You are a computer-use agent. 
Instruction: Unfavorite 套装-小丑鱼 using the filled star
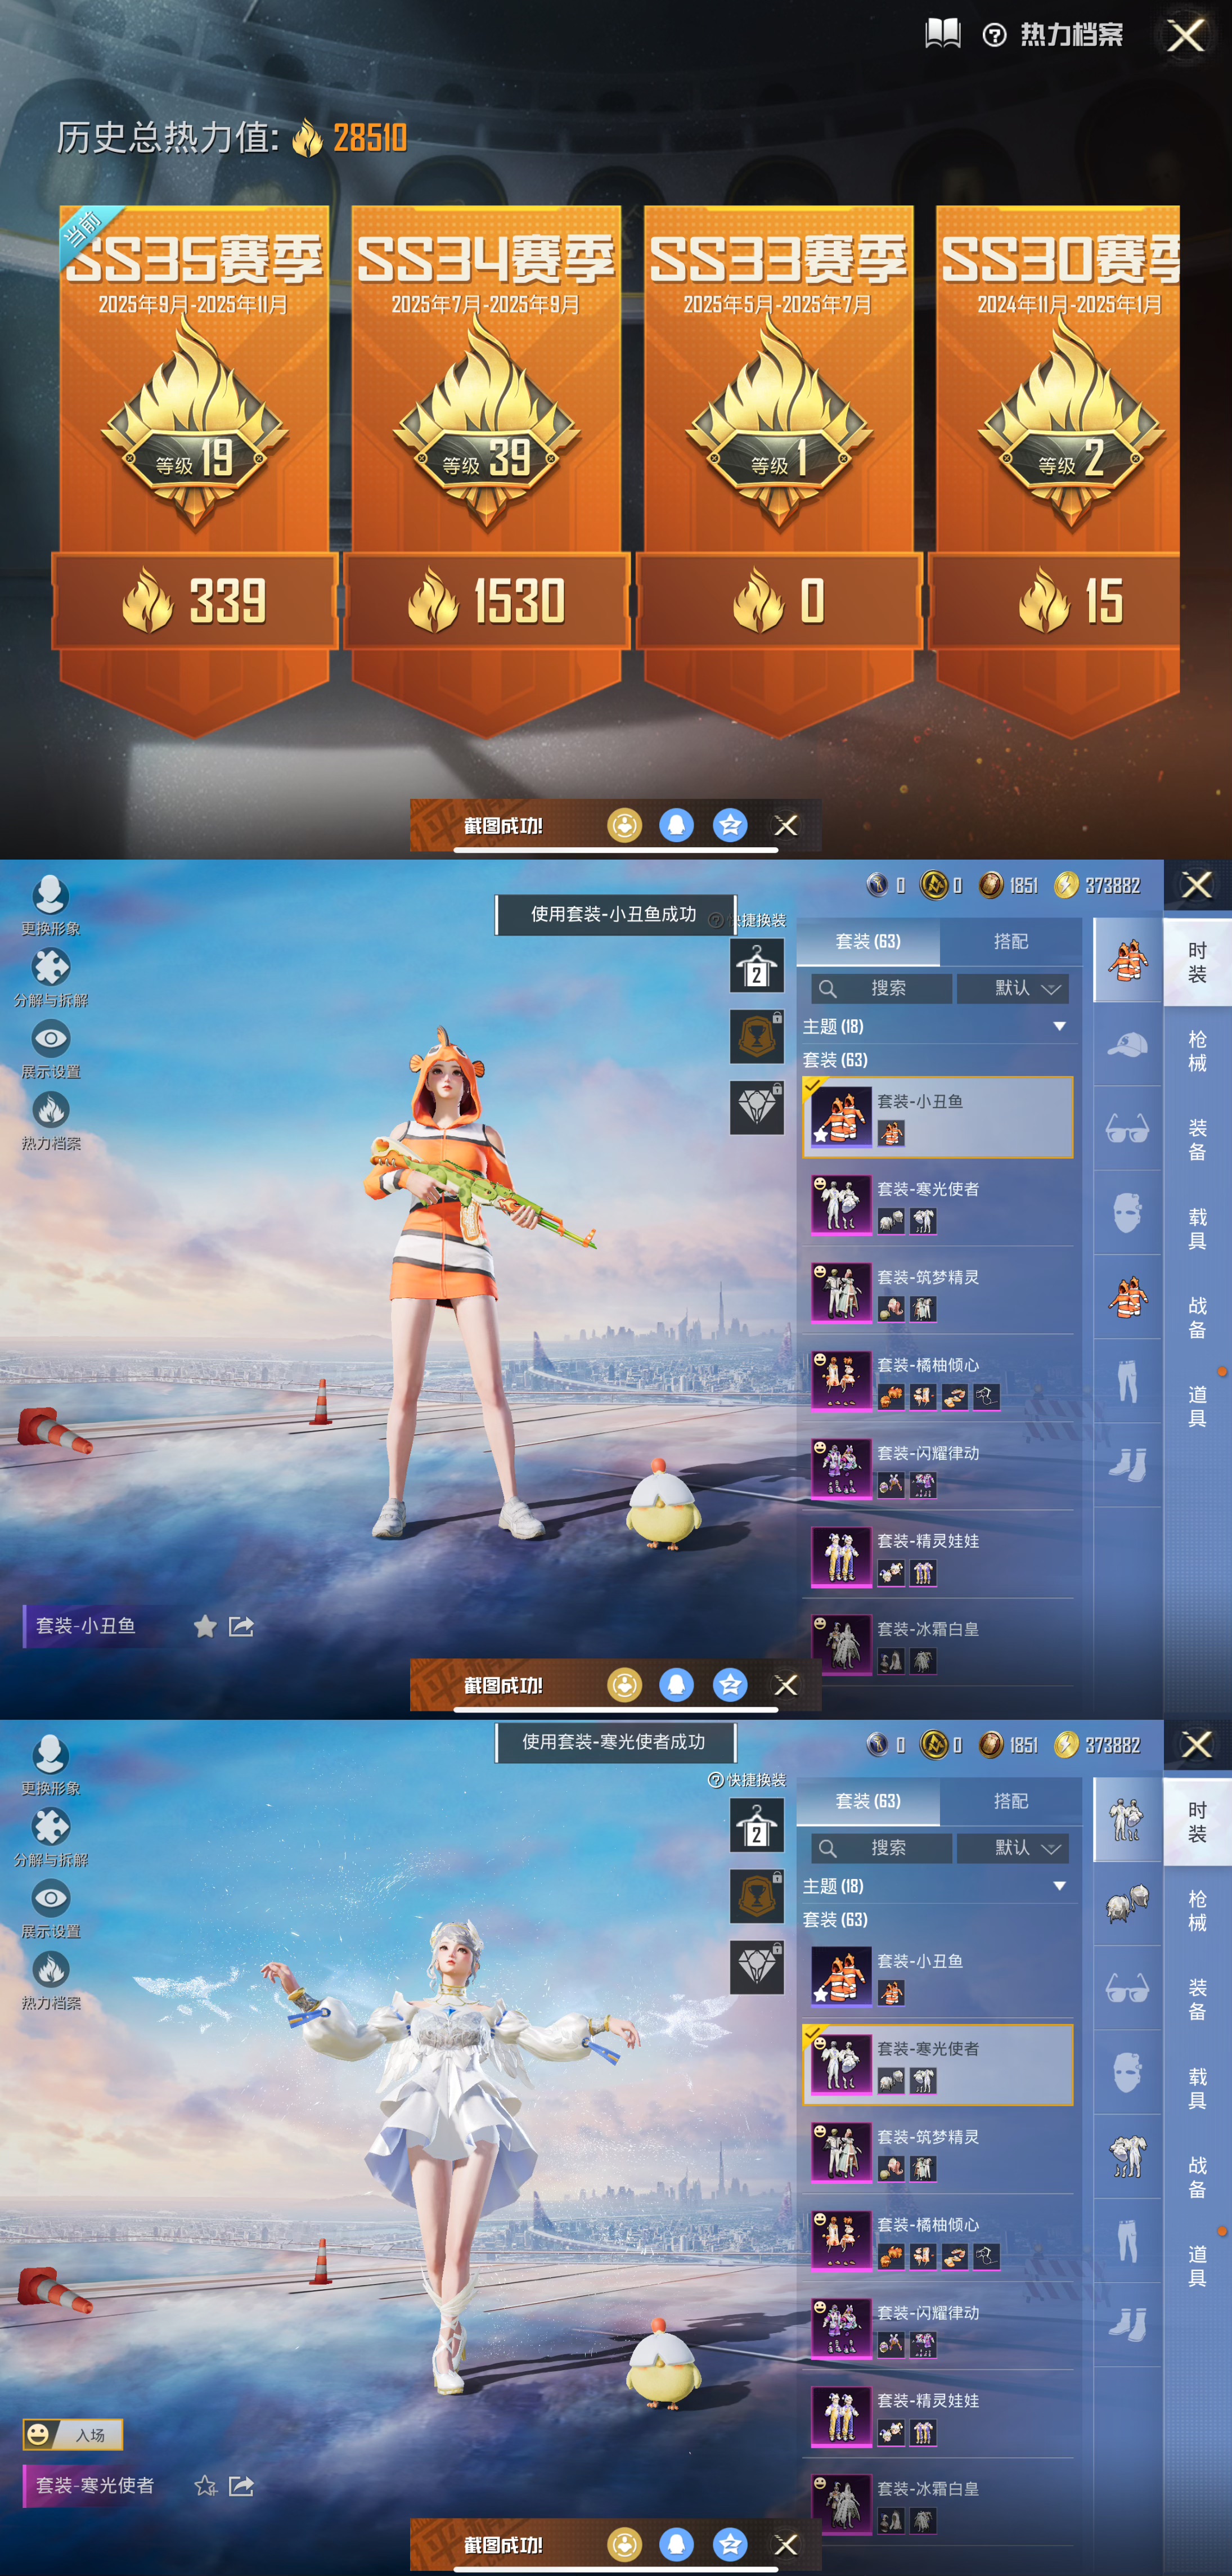click(x=205, y=1626)
